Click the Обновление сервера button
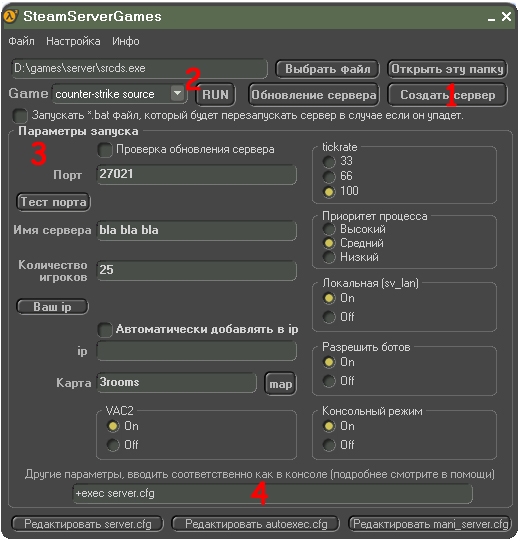520x541 pixels. (x=314, y=95)
